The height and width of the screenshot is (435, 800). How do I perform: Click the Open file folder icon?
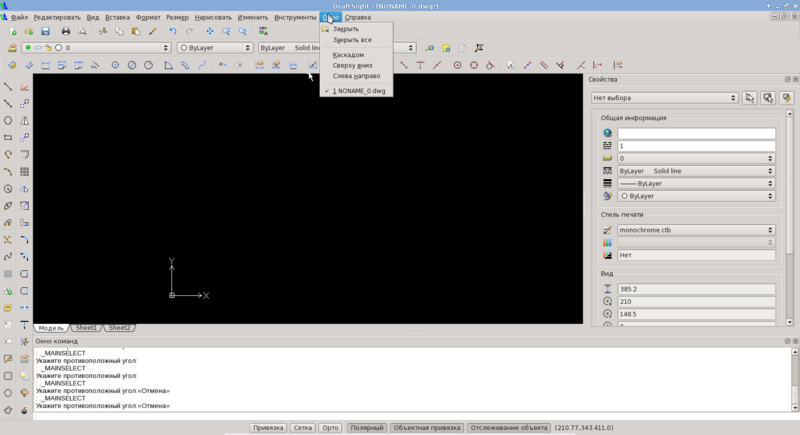[29, 31]
